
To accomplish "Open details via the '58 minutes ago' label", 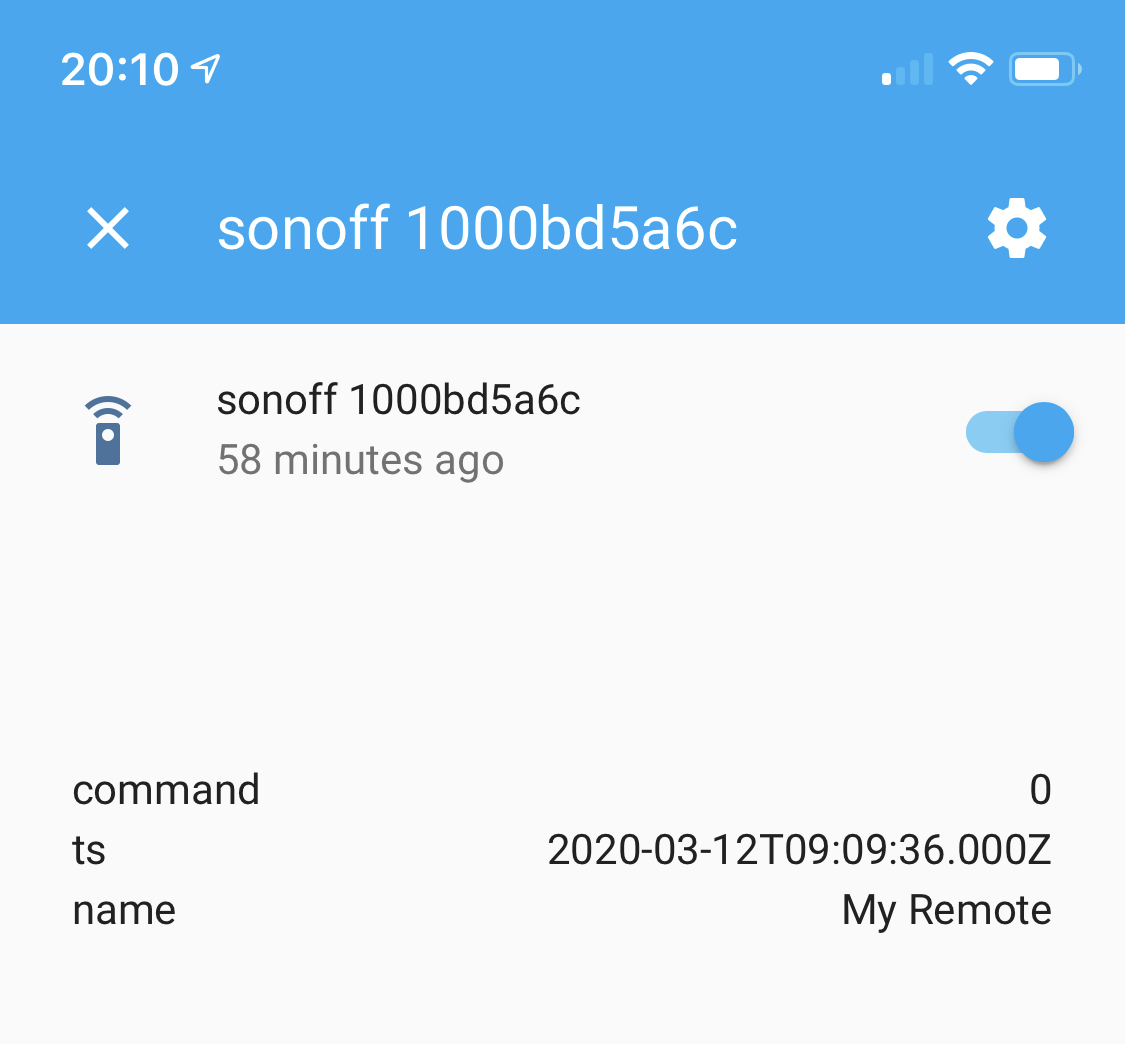I will point(361,460).
